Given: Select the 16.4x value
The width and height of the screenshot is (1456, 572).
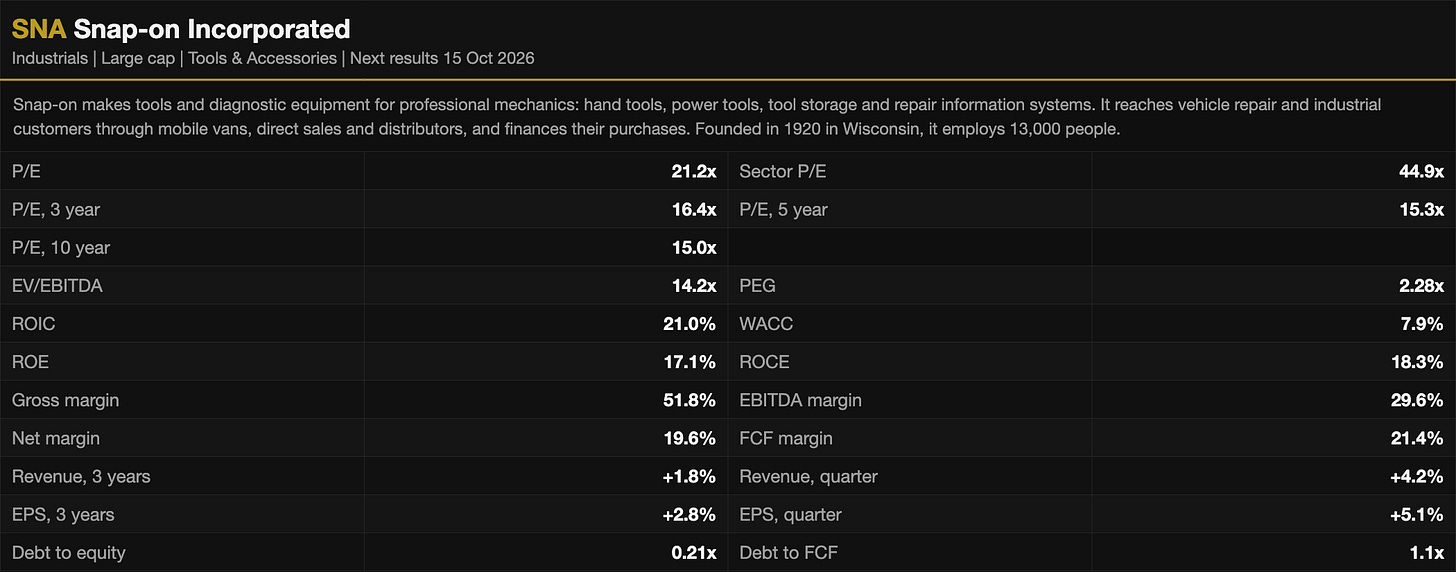Looking at the screenshot, I should [693, 210].
